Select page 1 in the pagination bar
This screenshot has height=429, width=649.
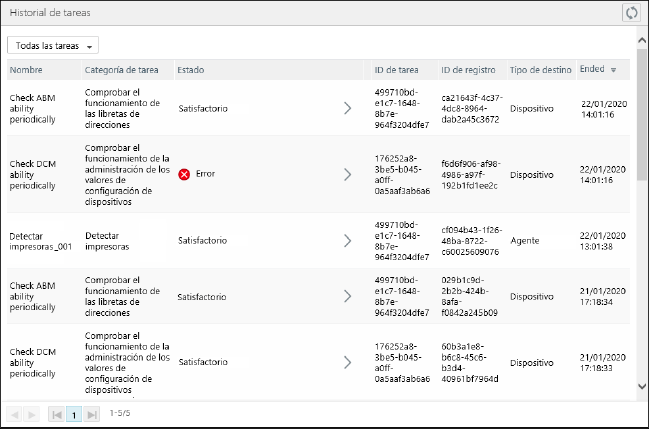(74, 413)
